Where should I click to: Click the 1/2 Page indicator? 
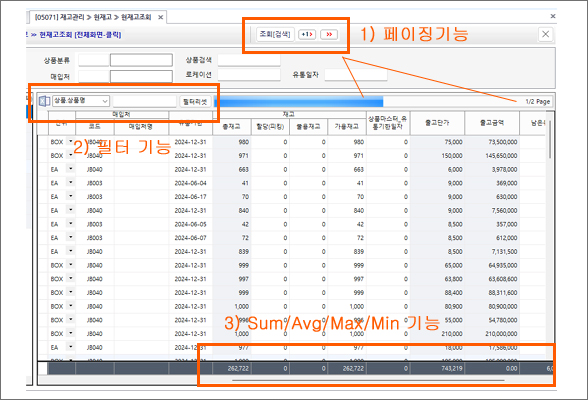(537, 102)
